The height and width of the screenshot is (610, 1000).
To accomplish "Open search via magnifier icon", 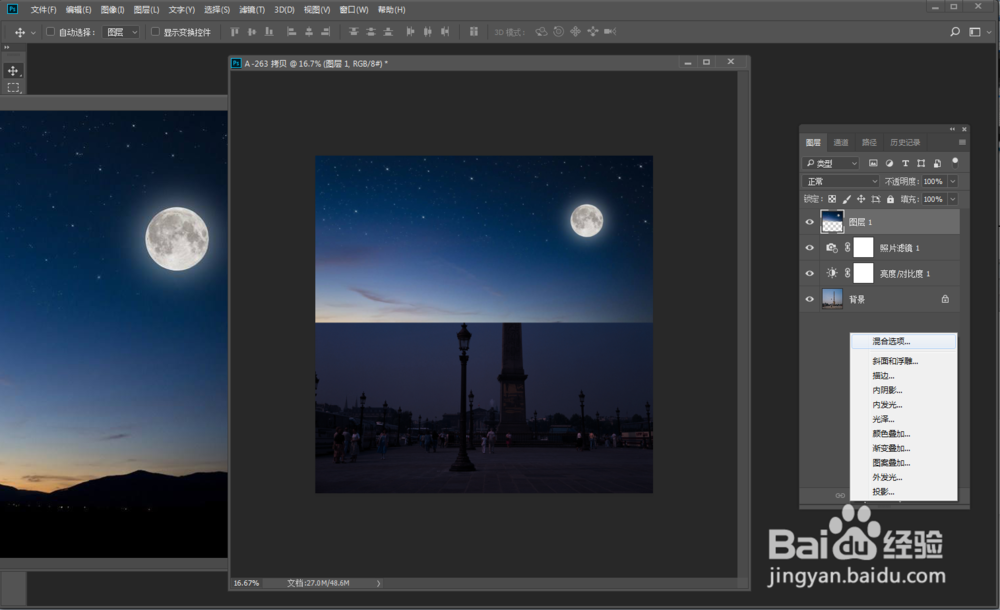I will [954, 32].
